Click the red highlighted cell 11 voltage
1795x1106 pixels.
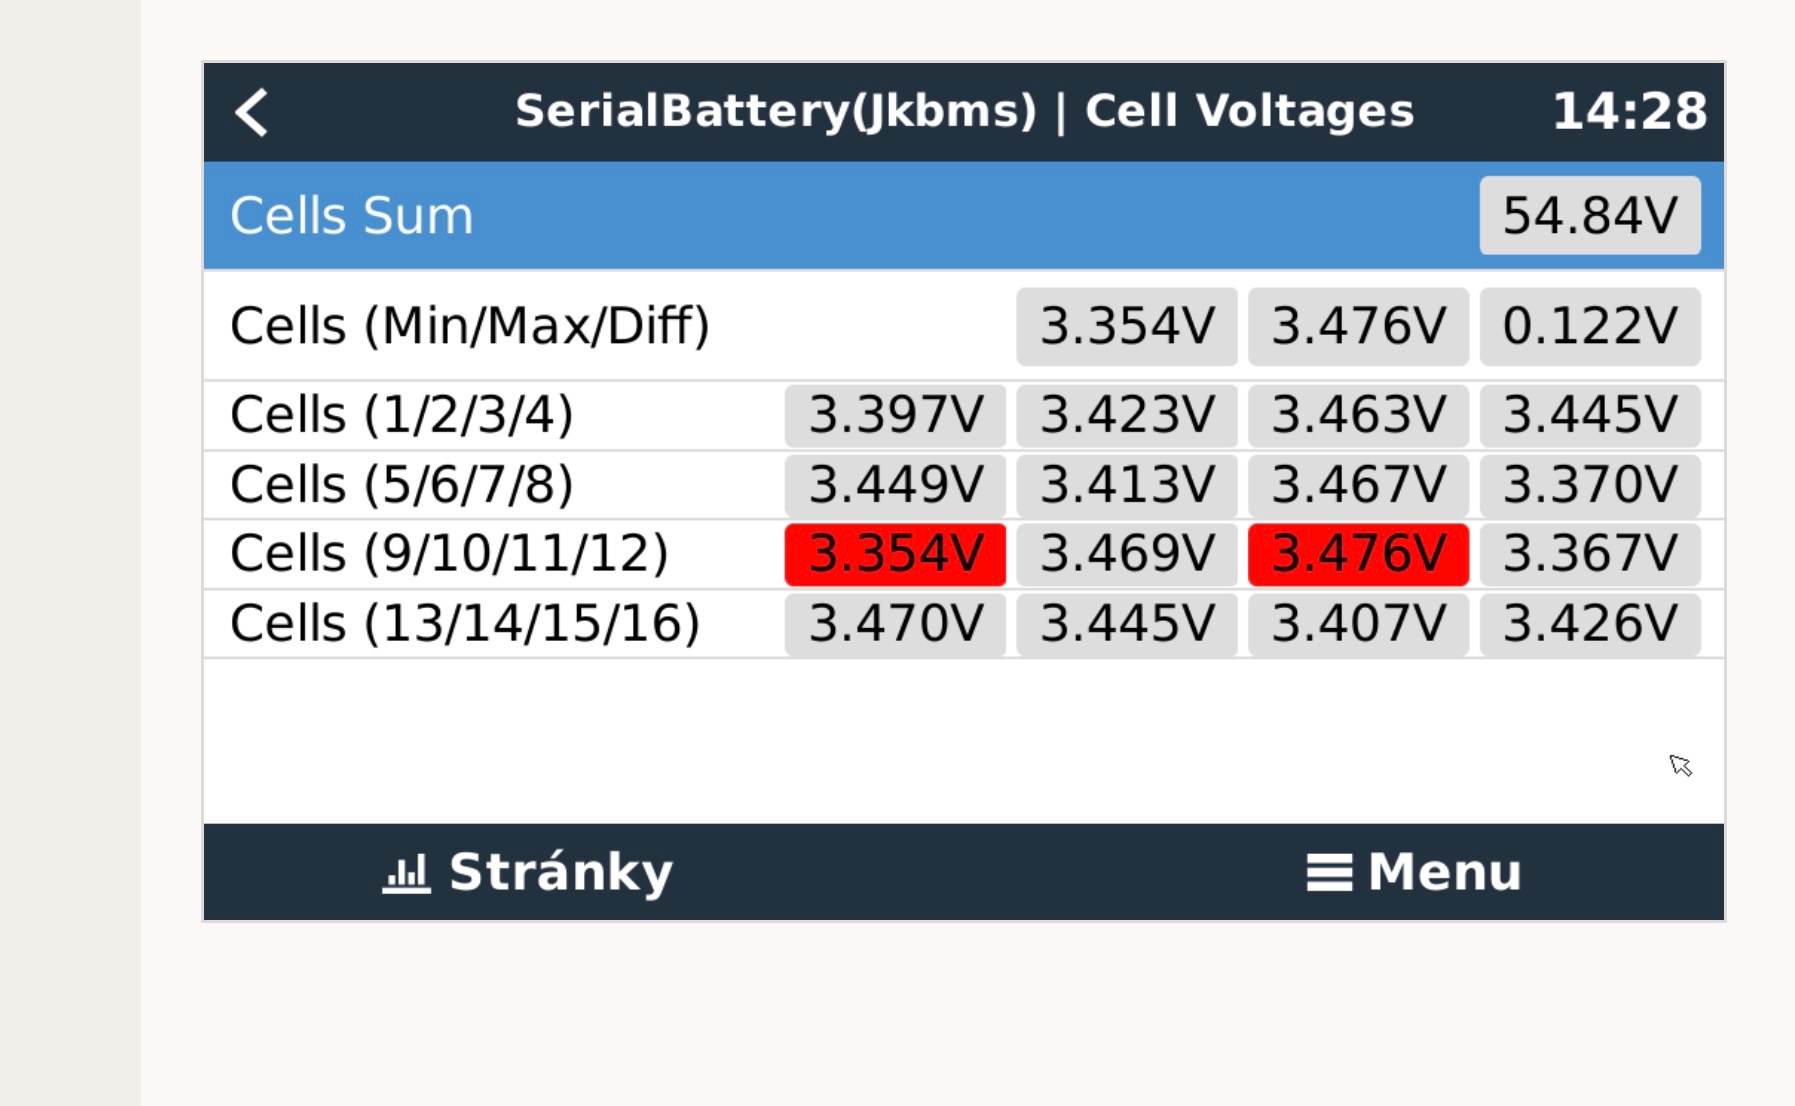(x=1357, y=554)
